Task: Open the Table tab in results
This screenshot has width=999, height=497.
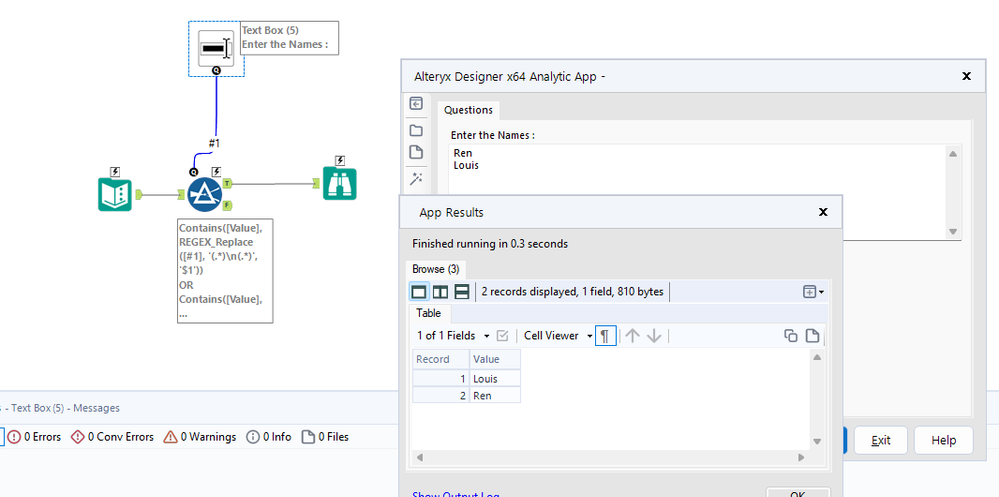Action: tap(429, 313)
